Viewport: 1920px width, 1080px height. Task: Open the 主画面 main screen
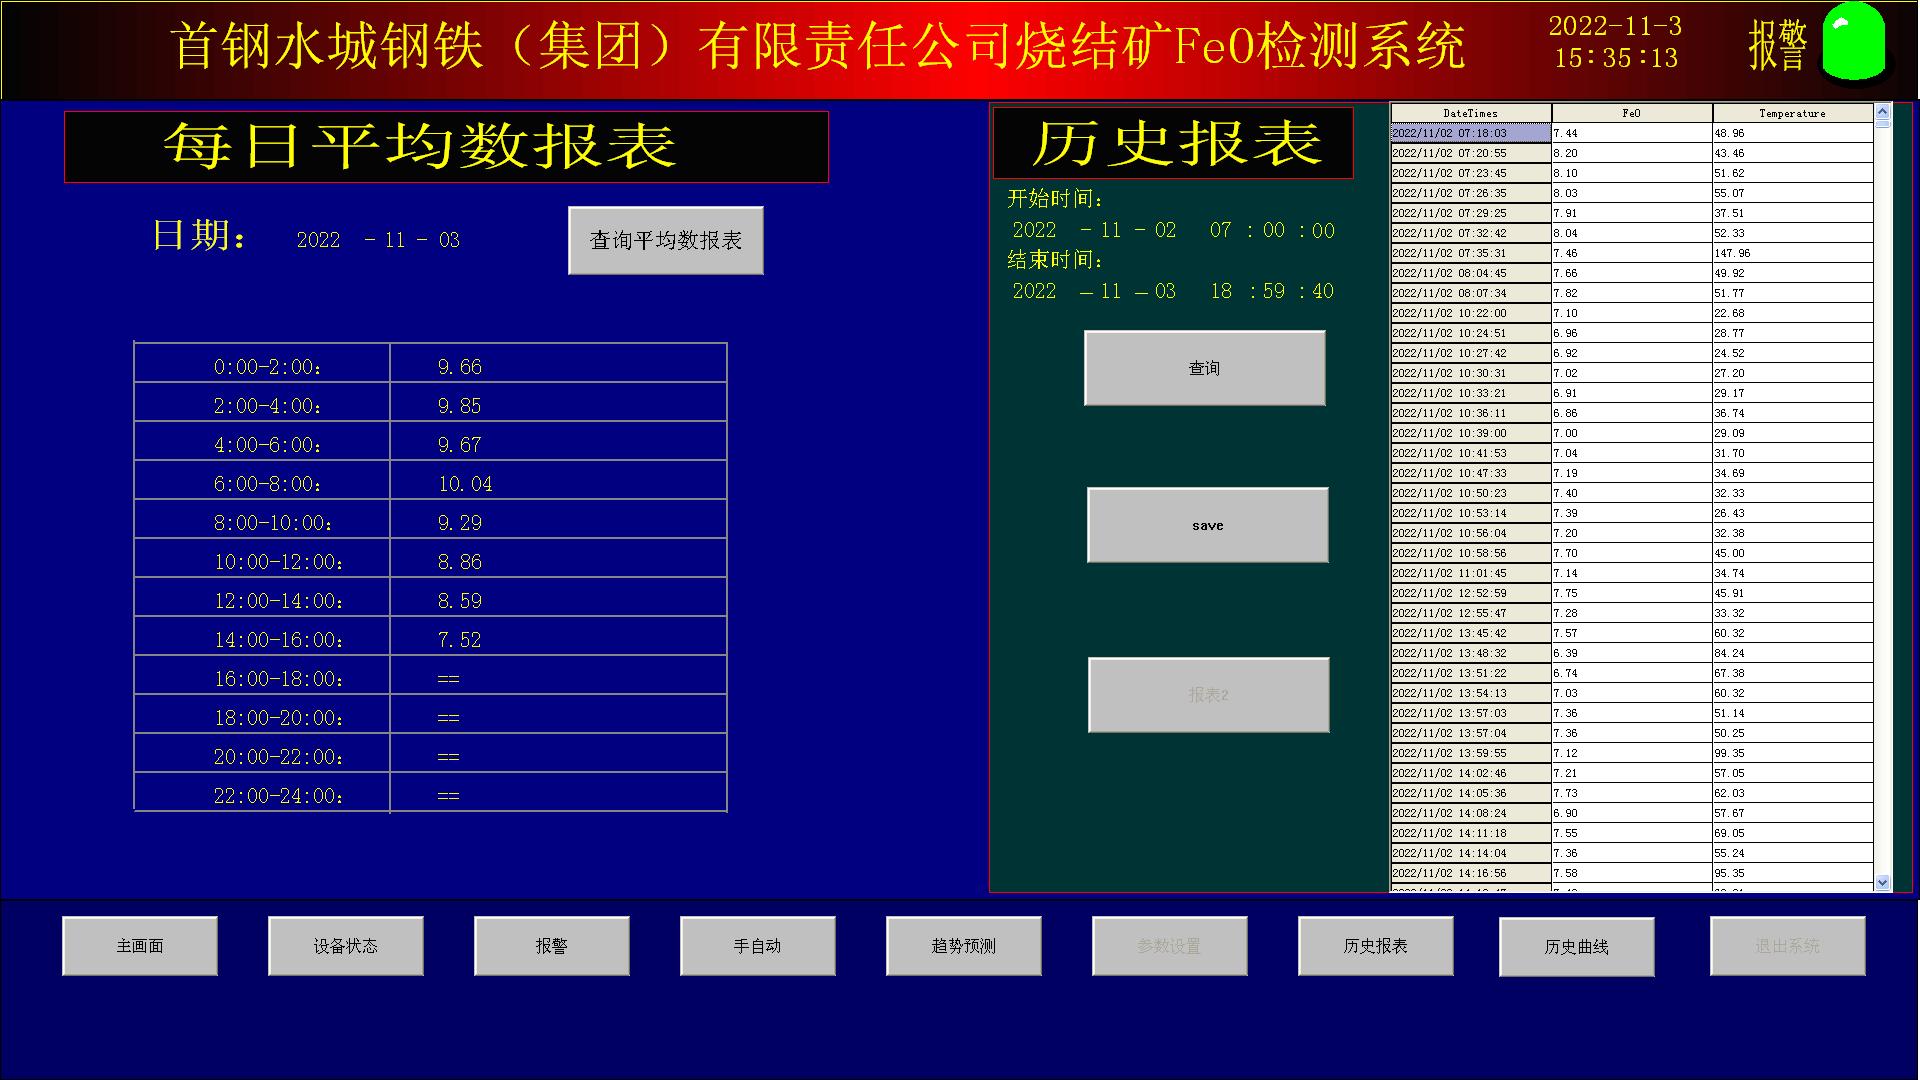pyautogui.click(x=140, y=946)
